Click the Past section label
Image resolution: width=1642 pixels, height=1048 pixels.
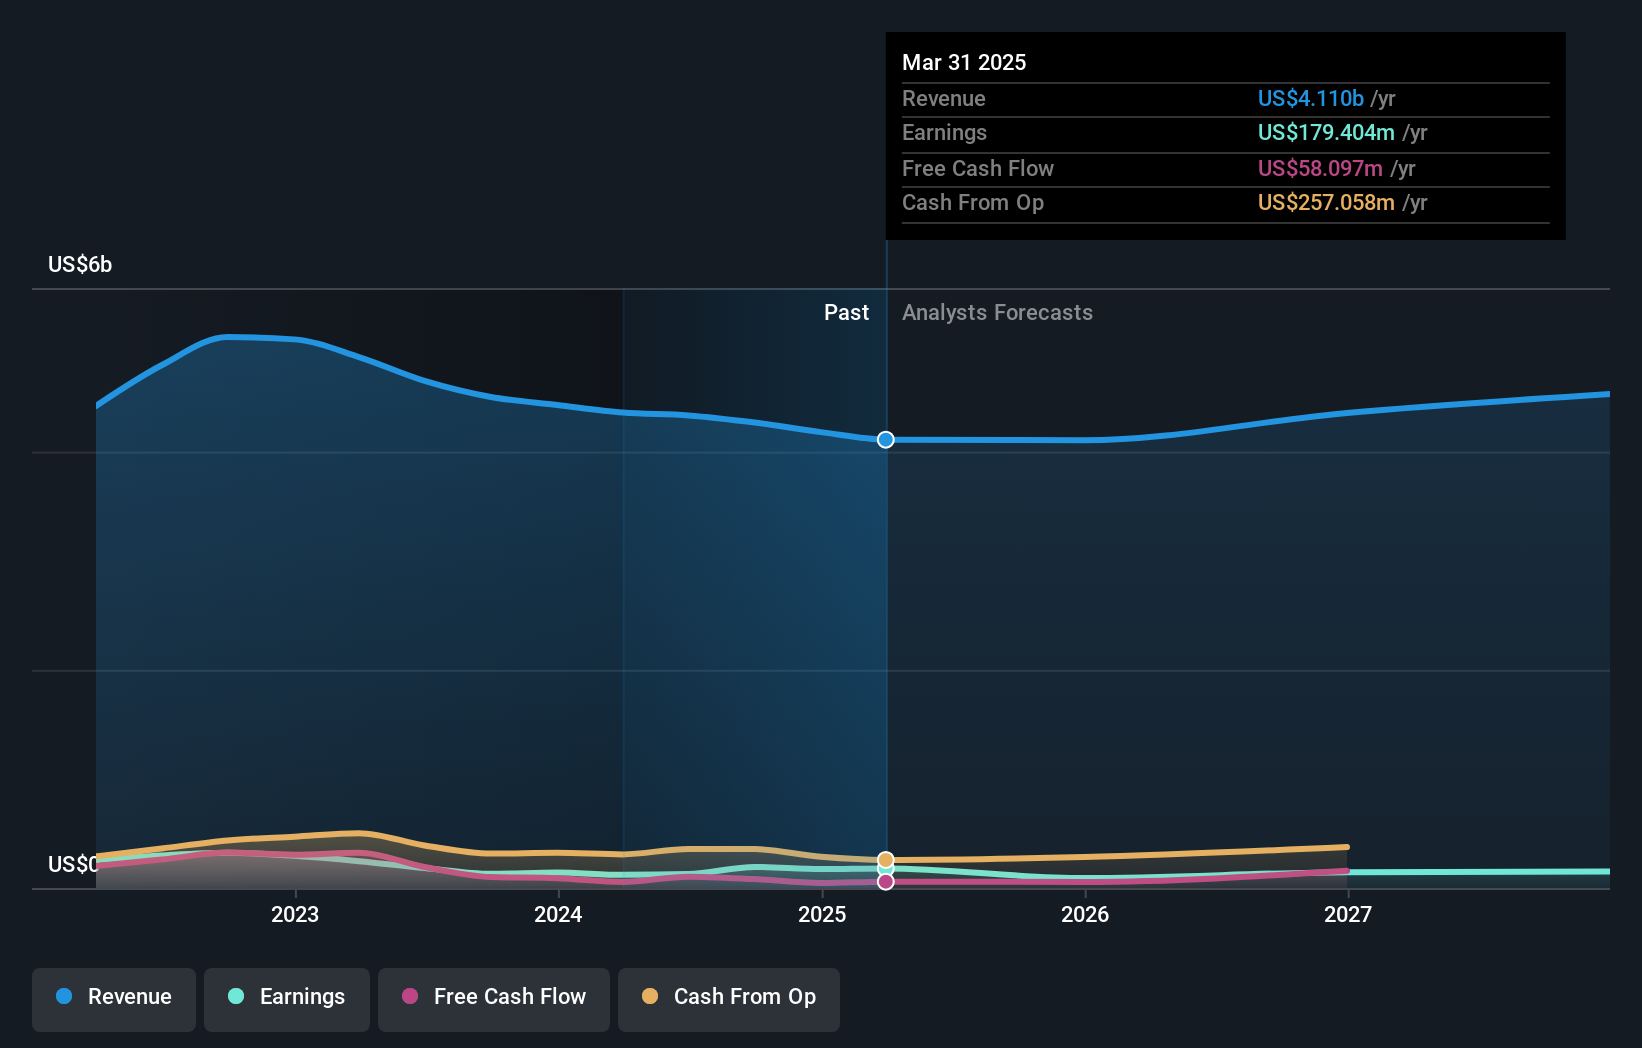pyautogui.click(x=846, y=312)
